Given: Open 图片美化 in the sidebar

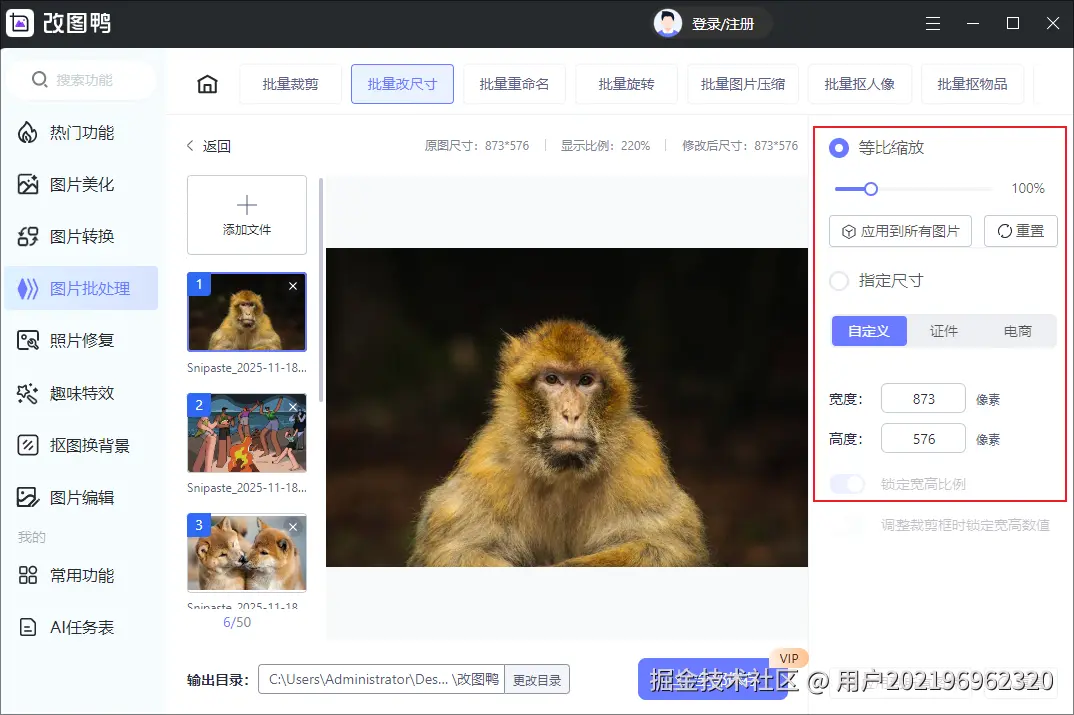Looking at the screenshot, I should click(81, 184).
